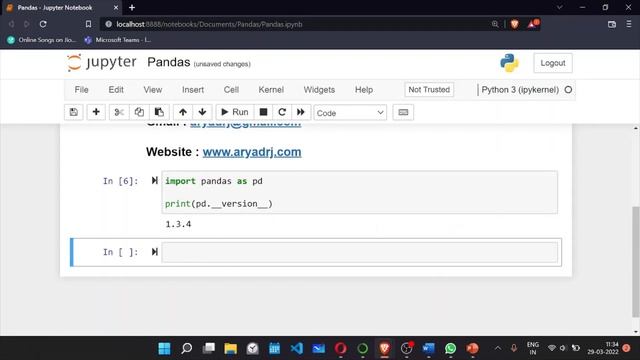Open the Online Songs on Jio bookmark
The width and height of the screenshot is (640, 360).
[x=42, y=40]
